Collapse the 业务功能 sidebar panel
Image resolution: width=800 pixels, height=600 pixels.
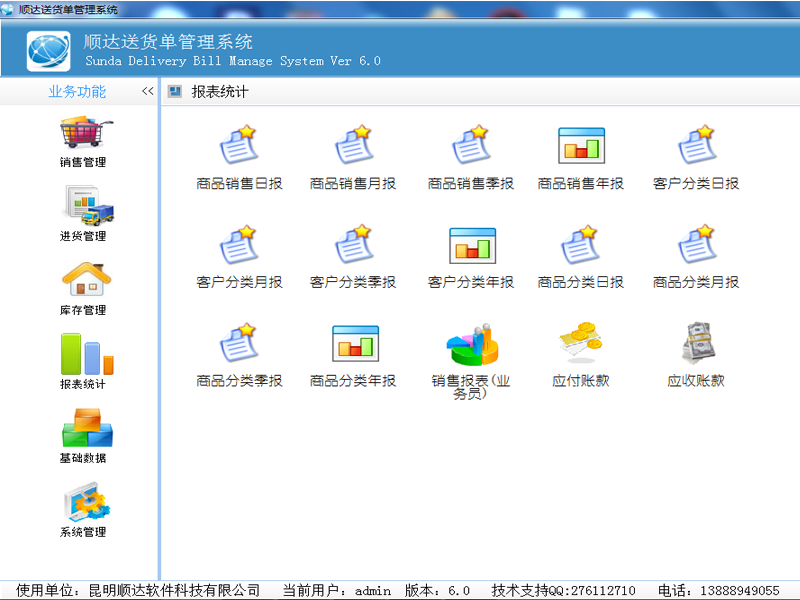[x=147, y=92]
